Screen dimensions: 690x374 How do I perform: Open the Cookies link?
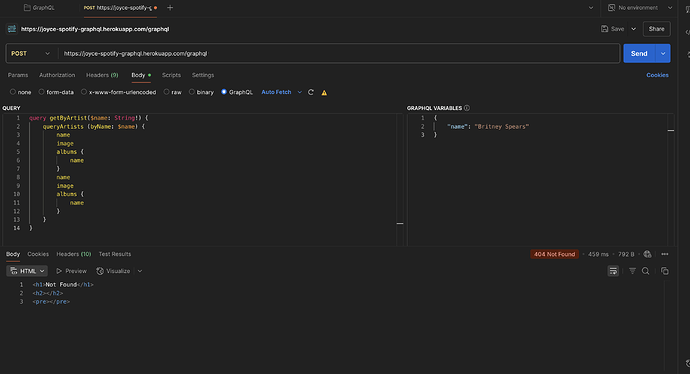[x=657, y=75]
